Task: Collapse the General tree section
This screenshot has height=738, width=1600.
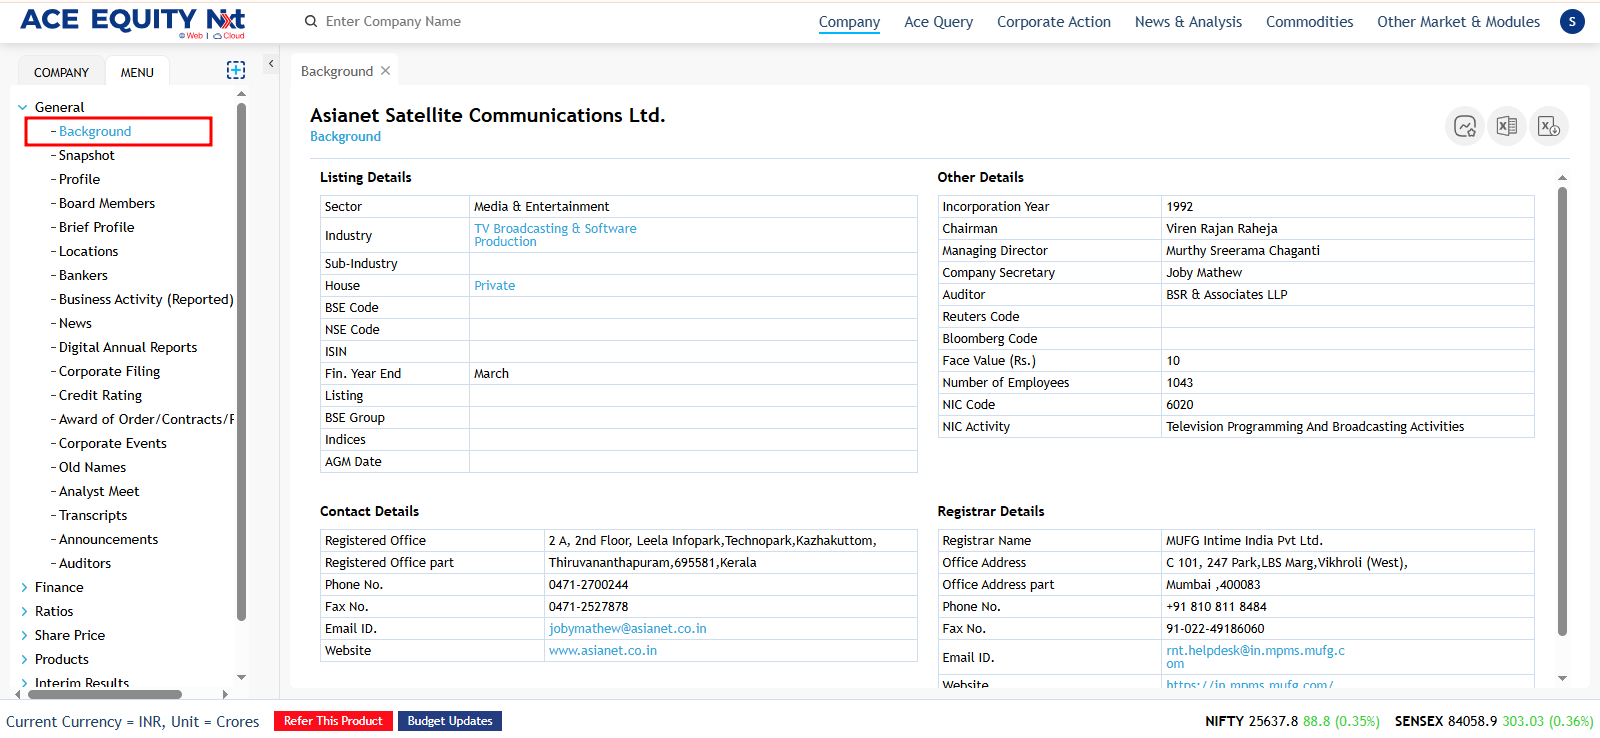Action: tap(23, 107)
